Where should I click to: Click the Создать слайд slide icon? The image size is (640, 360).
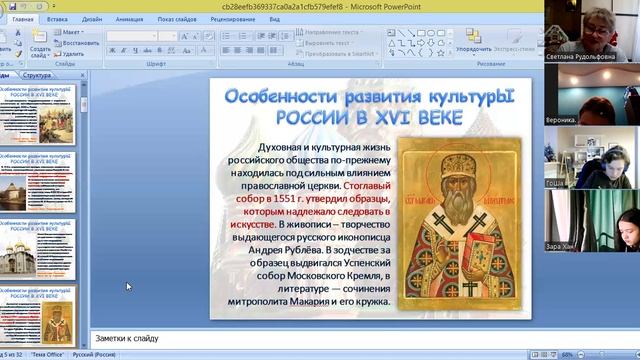(x=40, y=36)
